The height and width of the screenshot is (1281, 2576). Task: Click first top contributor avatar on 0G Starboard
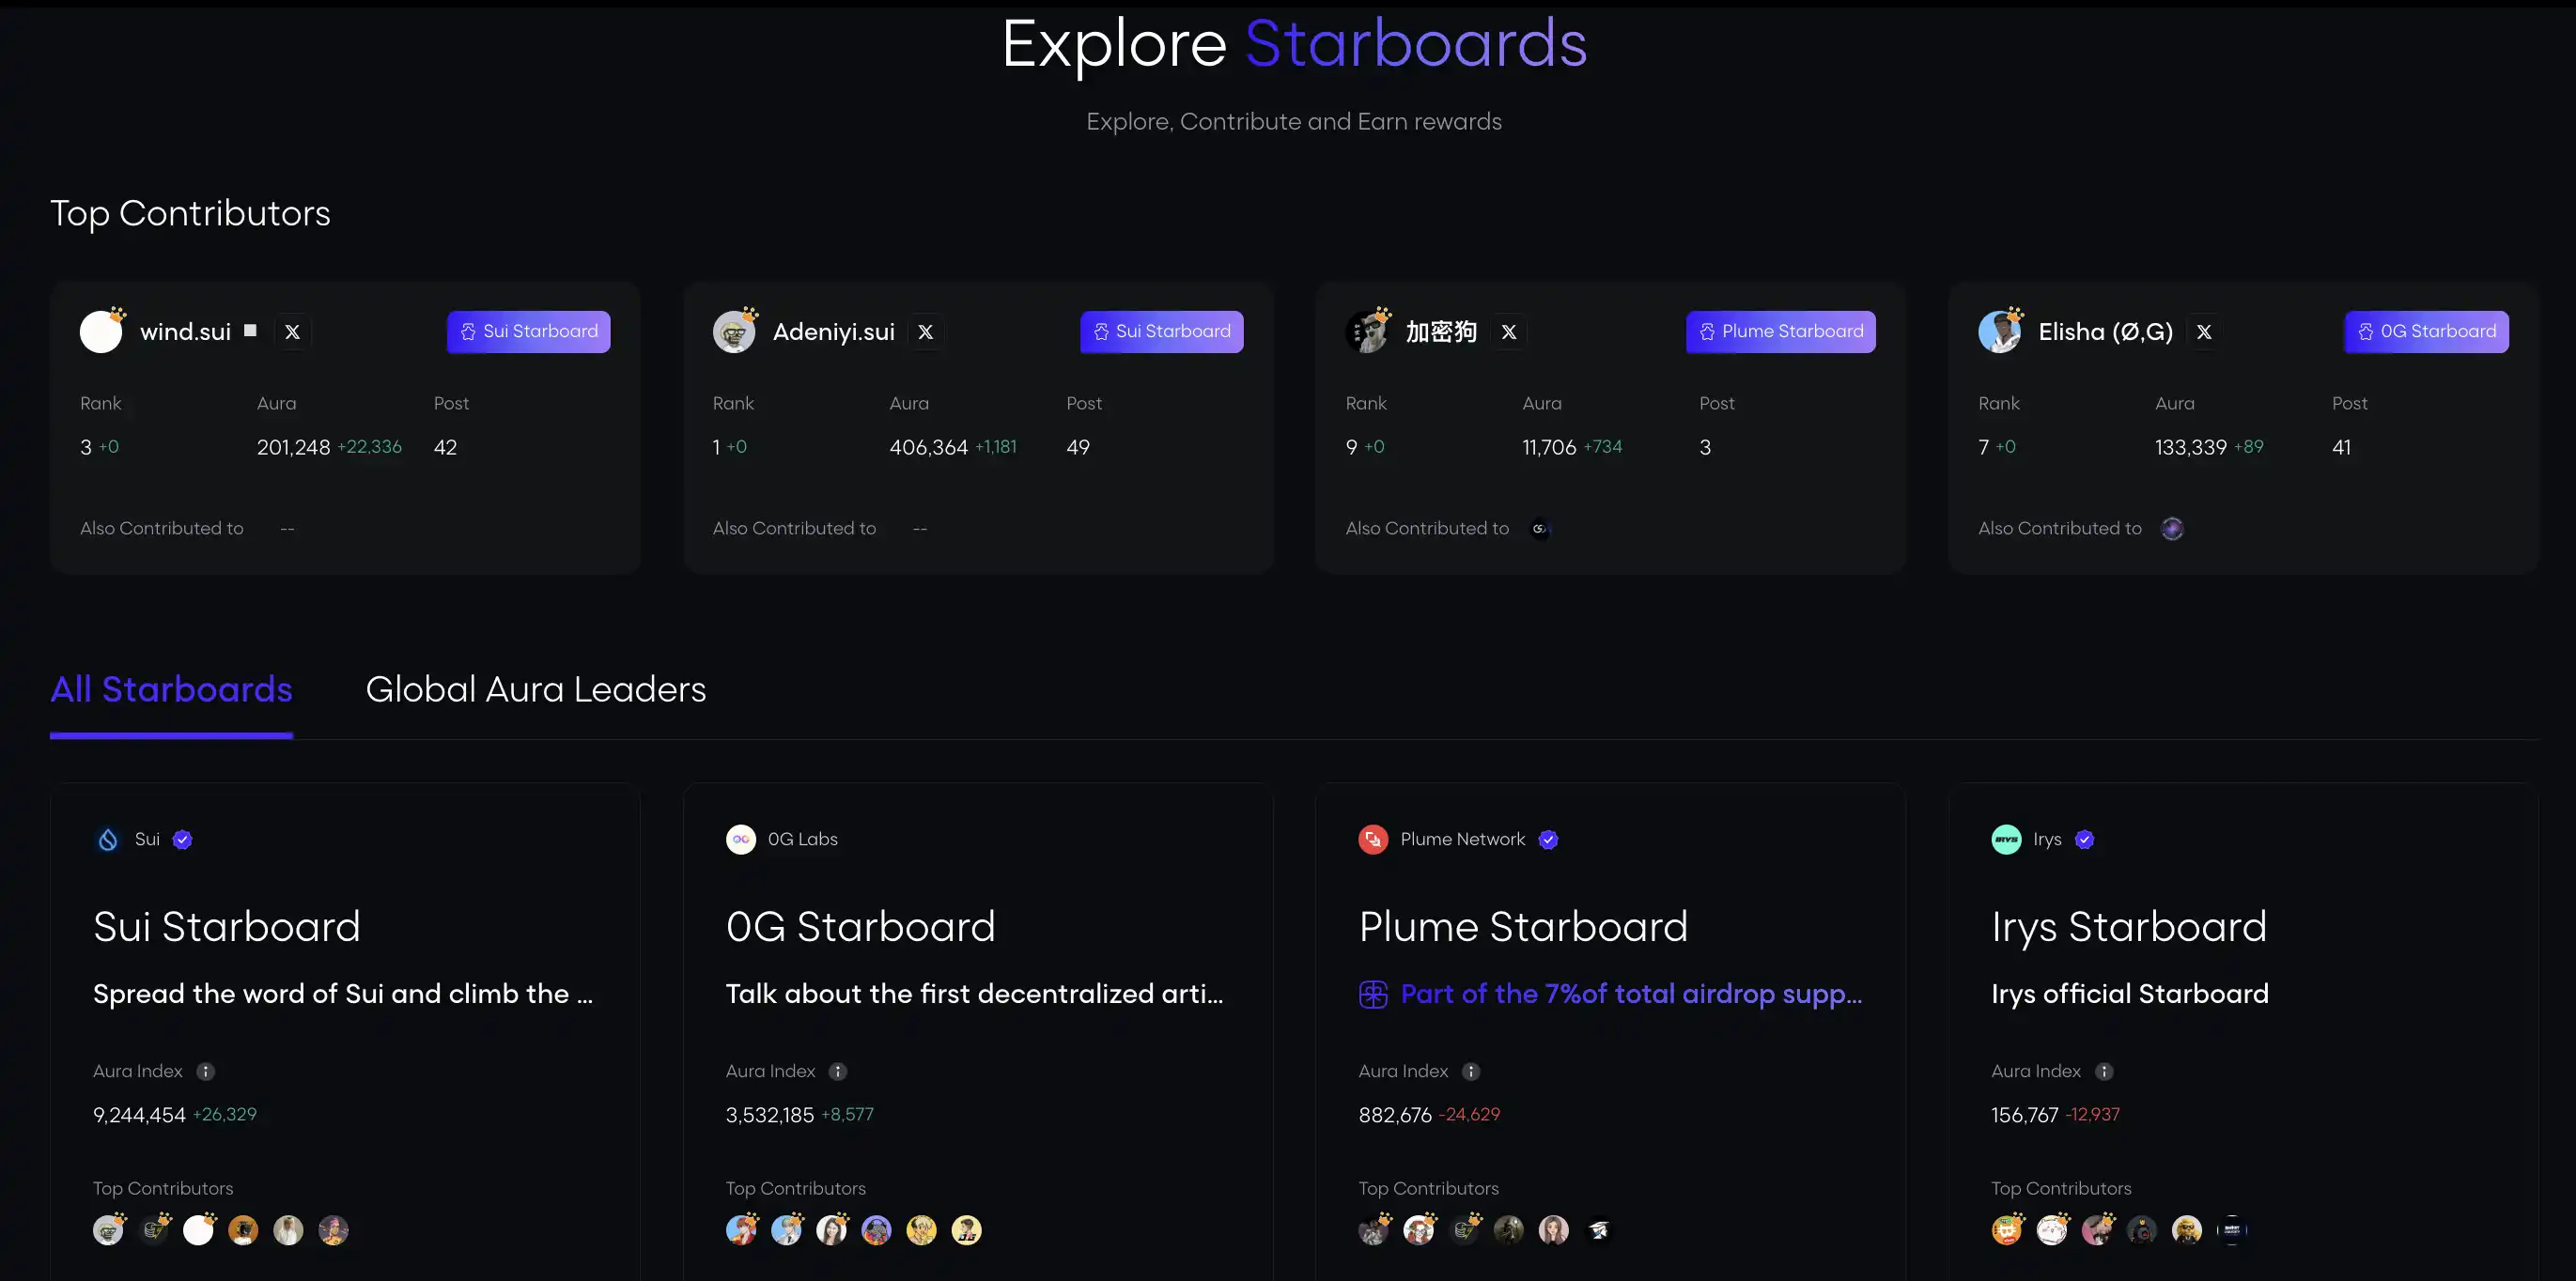[x=742, y=1230]
